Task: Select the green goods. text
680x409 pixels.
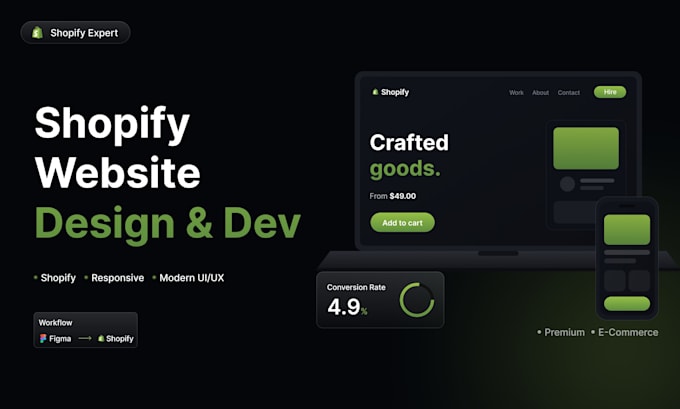Action: point(405,169)
